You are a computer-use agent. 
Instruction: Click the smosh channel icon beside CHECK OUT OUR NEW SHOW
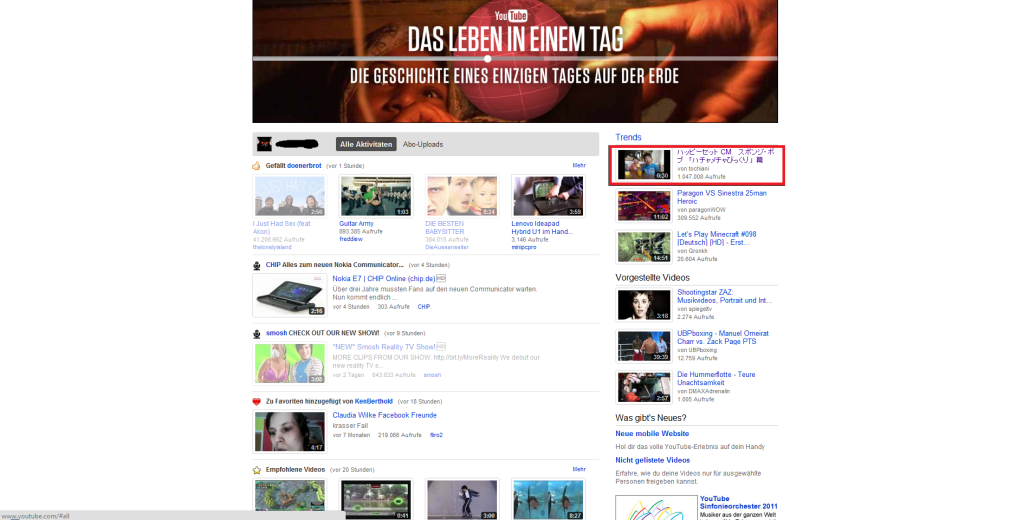(x=256, y=333)
